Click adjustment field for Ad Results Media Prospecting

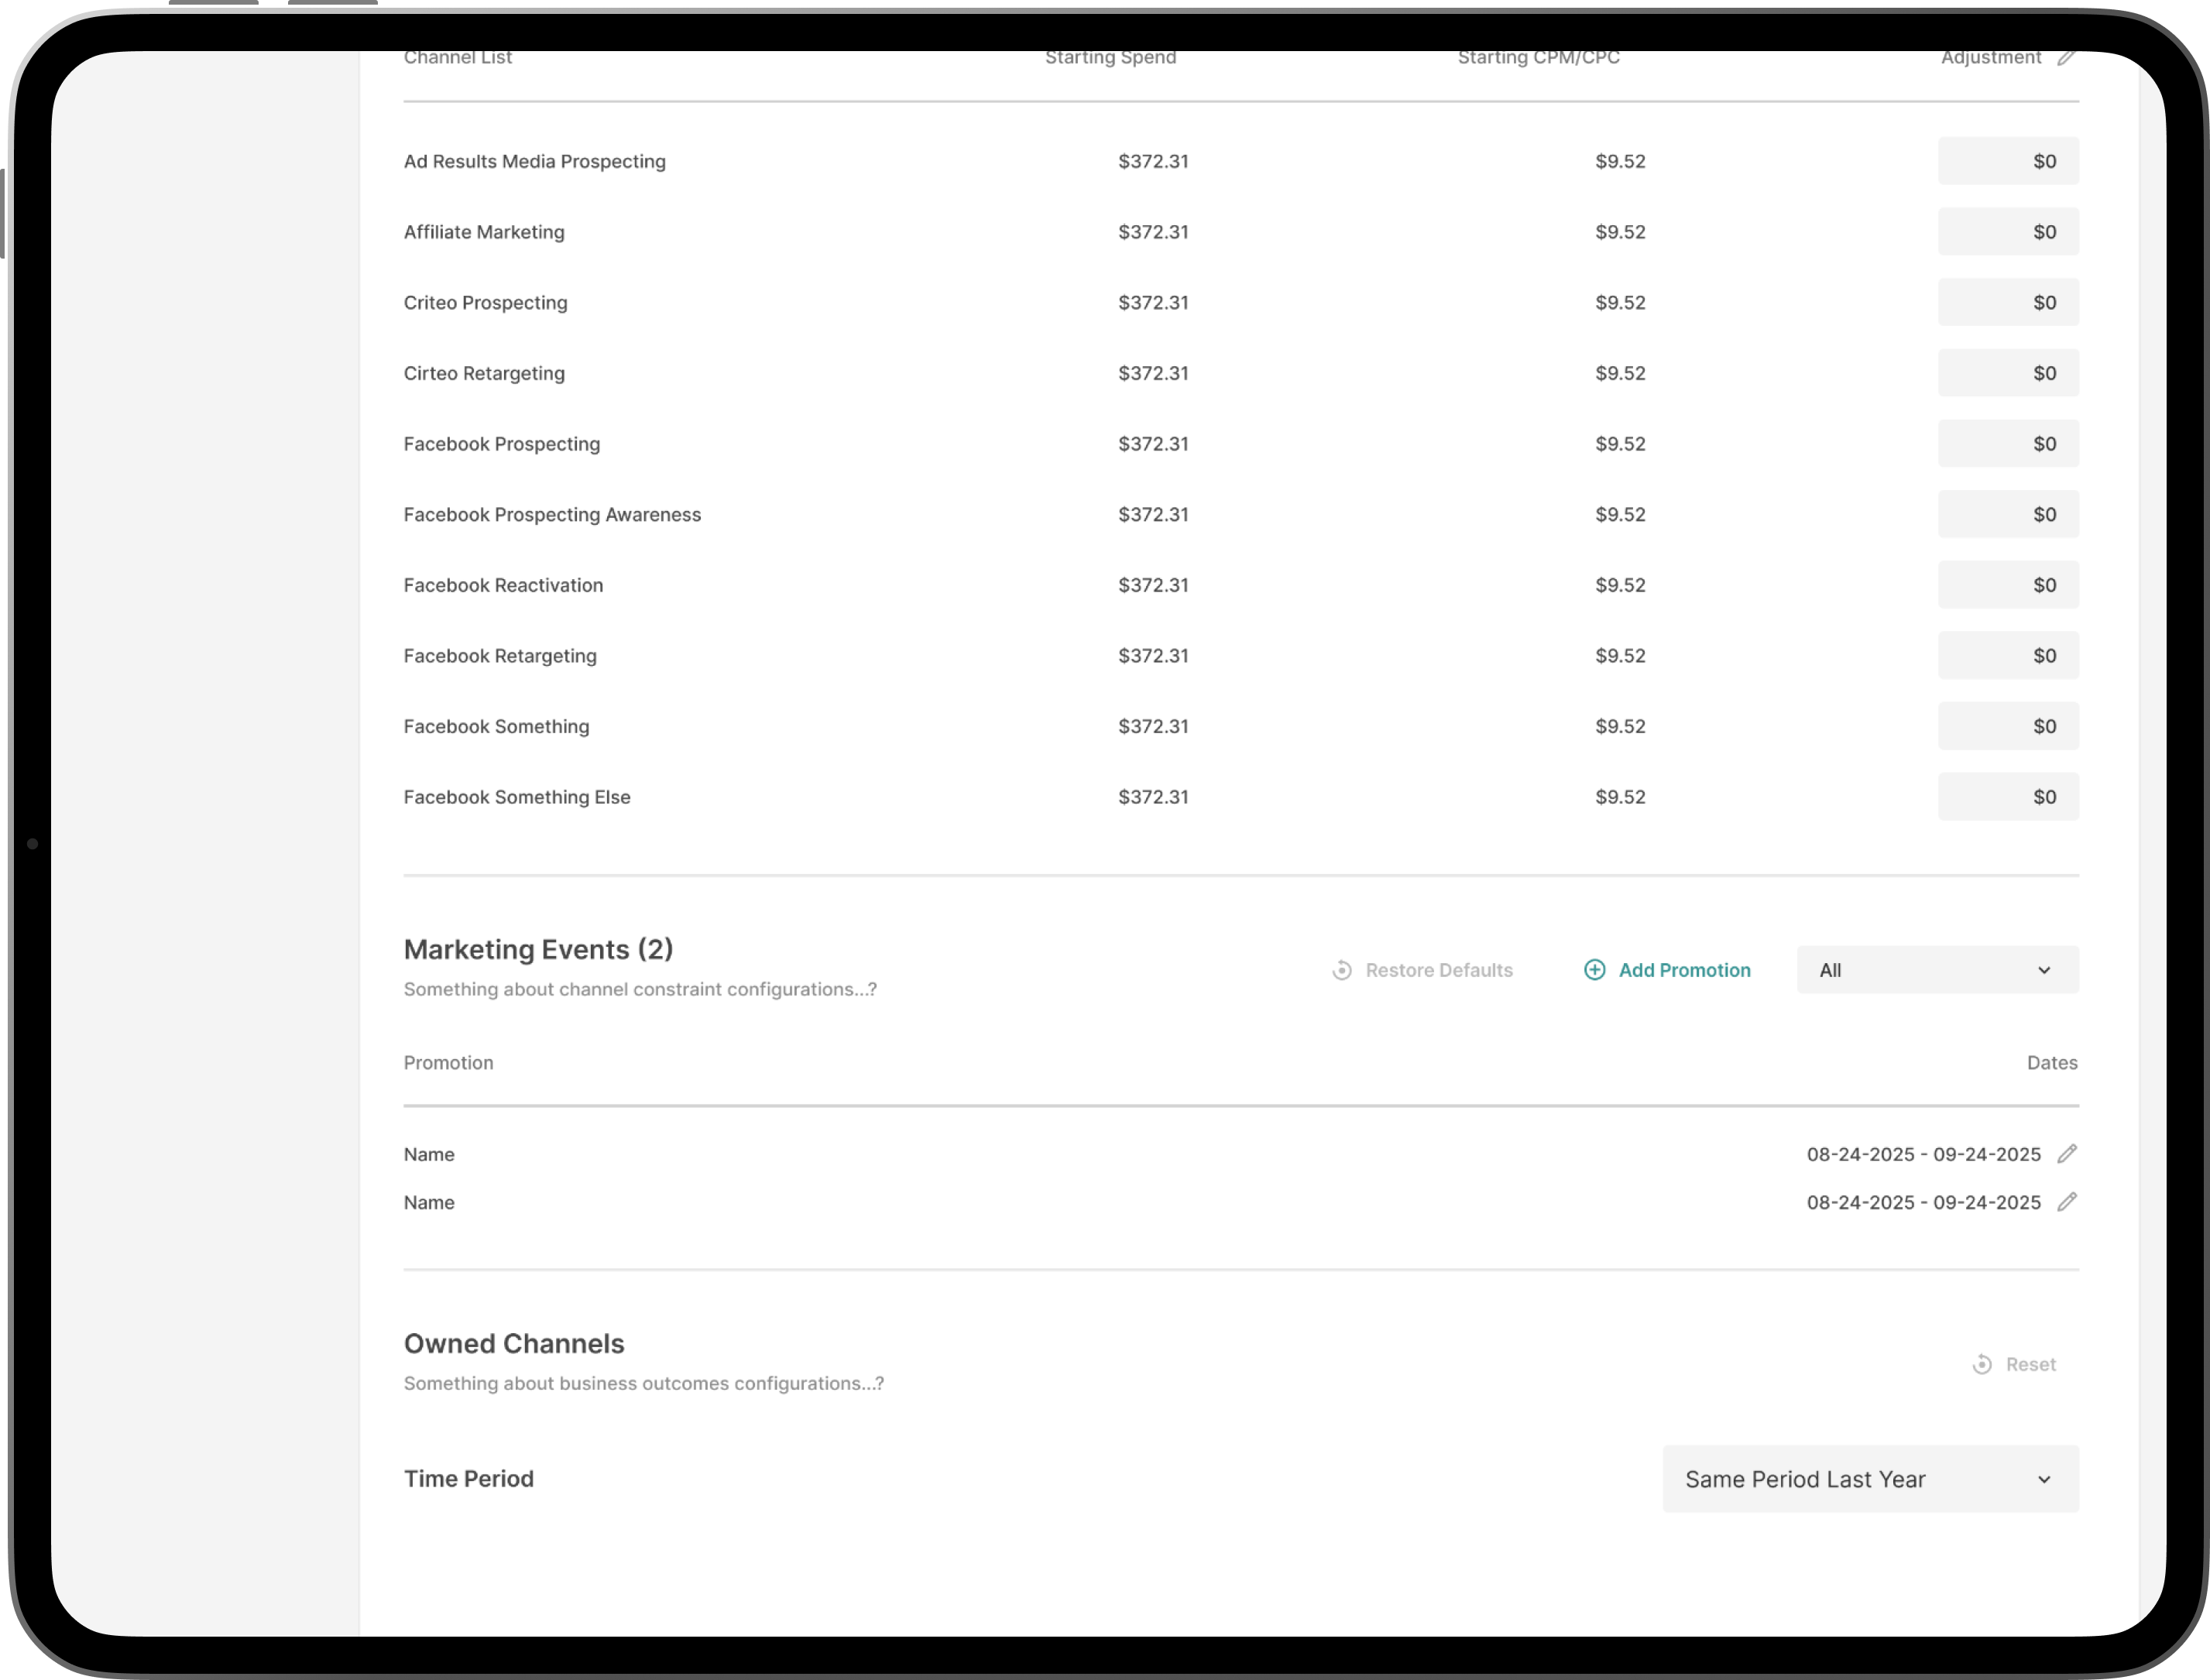coord(2008,161)
